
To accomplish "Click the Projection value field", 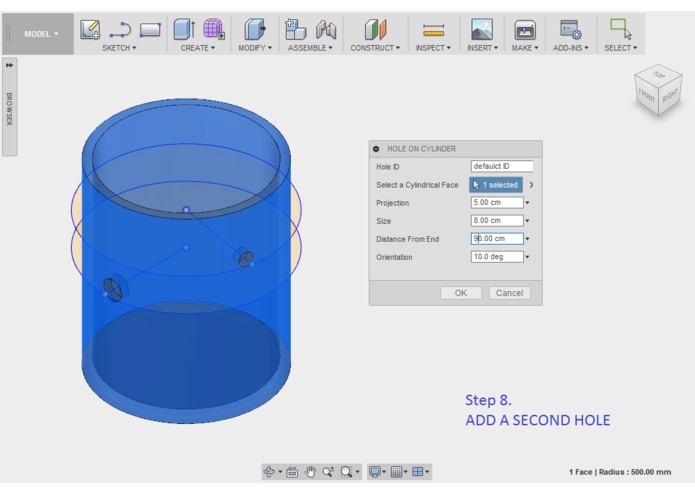I will (x=497, y=202).
